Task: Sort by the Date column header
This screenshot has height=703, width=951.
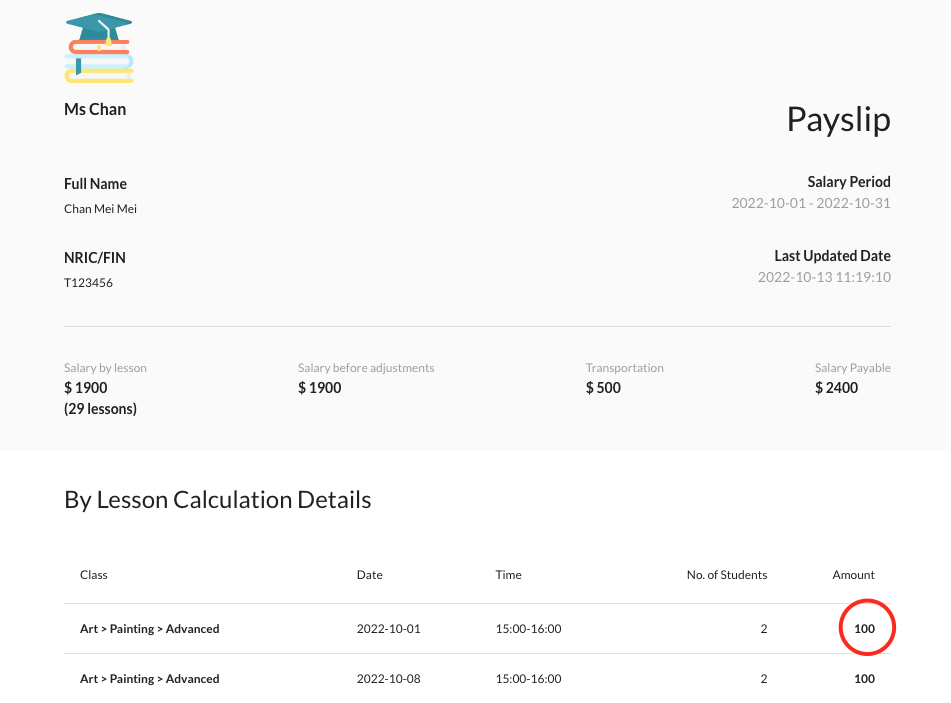Action: [x=369, y=575]
